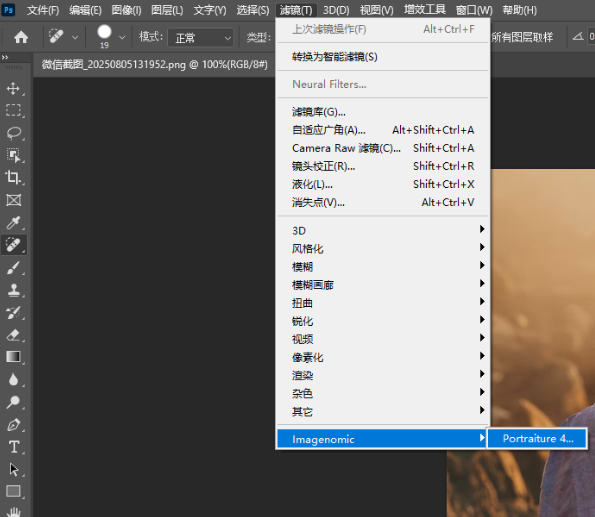
Task: Click the angle icon in options bar
Action: click(x=578, y=36)
